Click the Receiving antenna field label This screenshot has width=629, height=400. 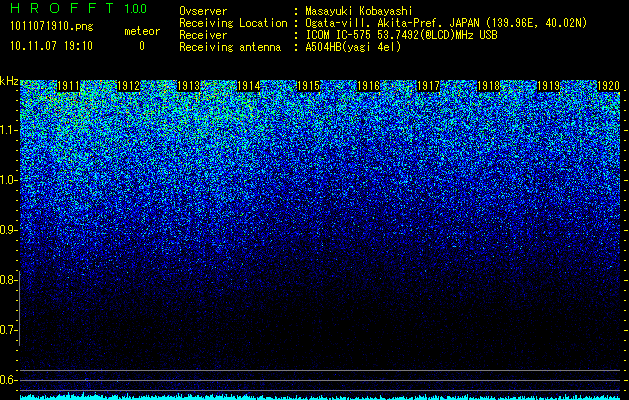(x=230, y=47)
